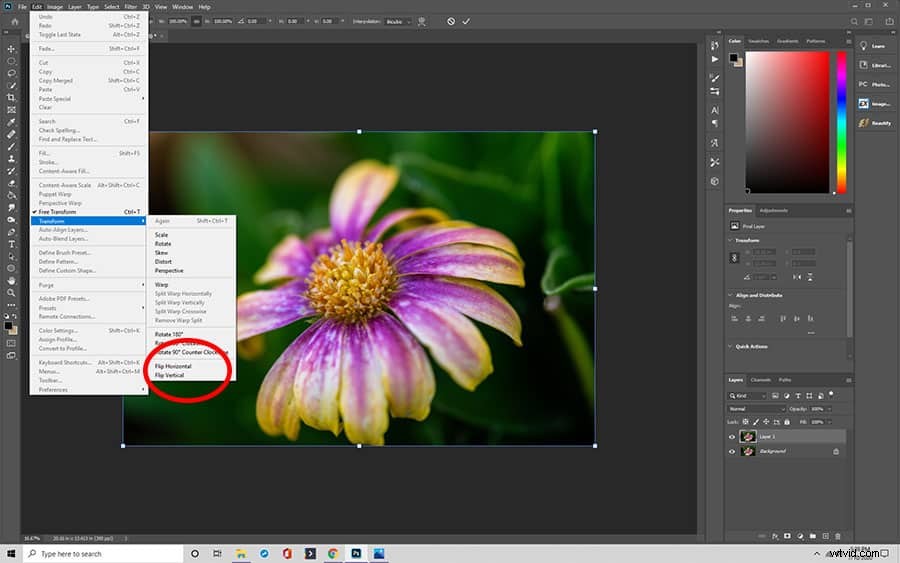Open the Opacity dropdown arrow
The width and height of the screenshot is (900, 563).
(829, 409)
